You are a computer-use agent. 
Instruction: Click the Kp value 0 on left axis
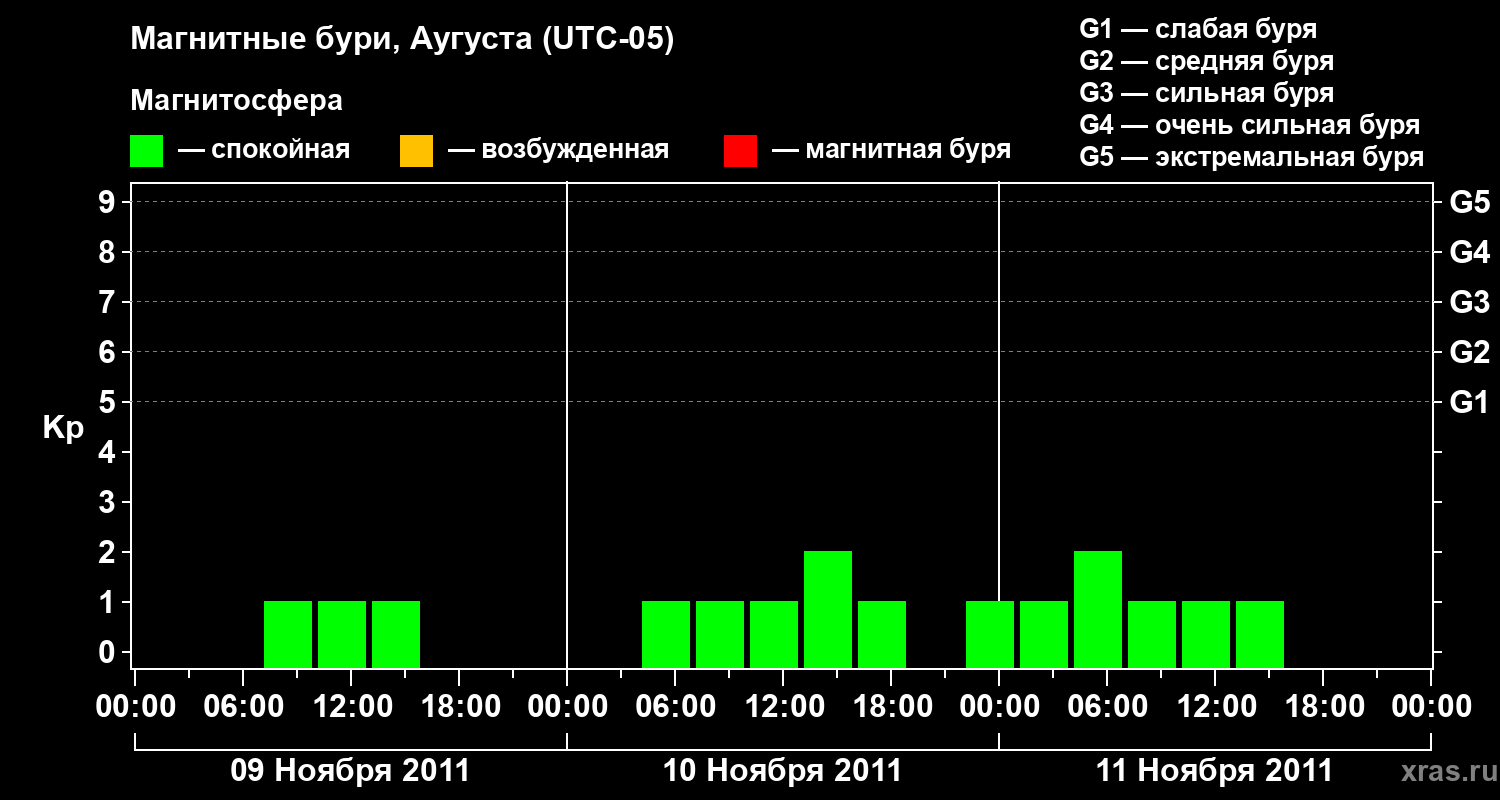point(109,652)
